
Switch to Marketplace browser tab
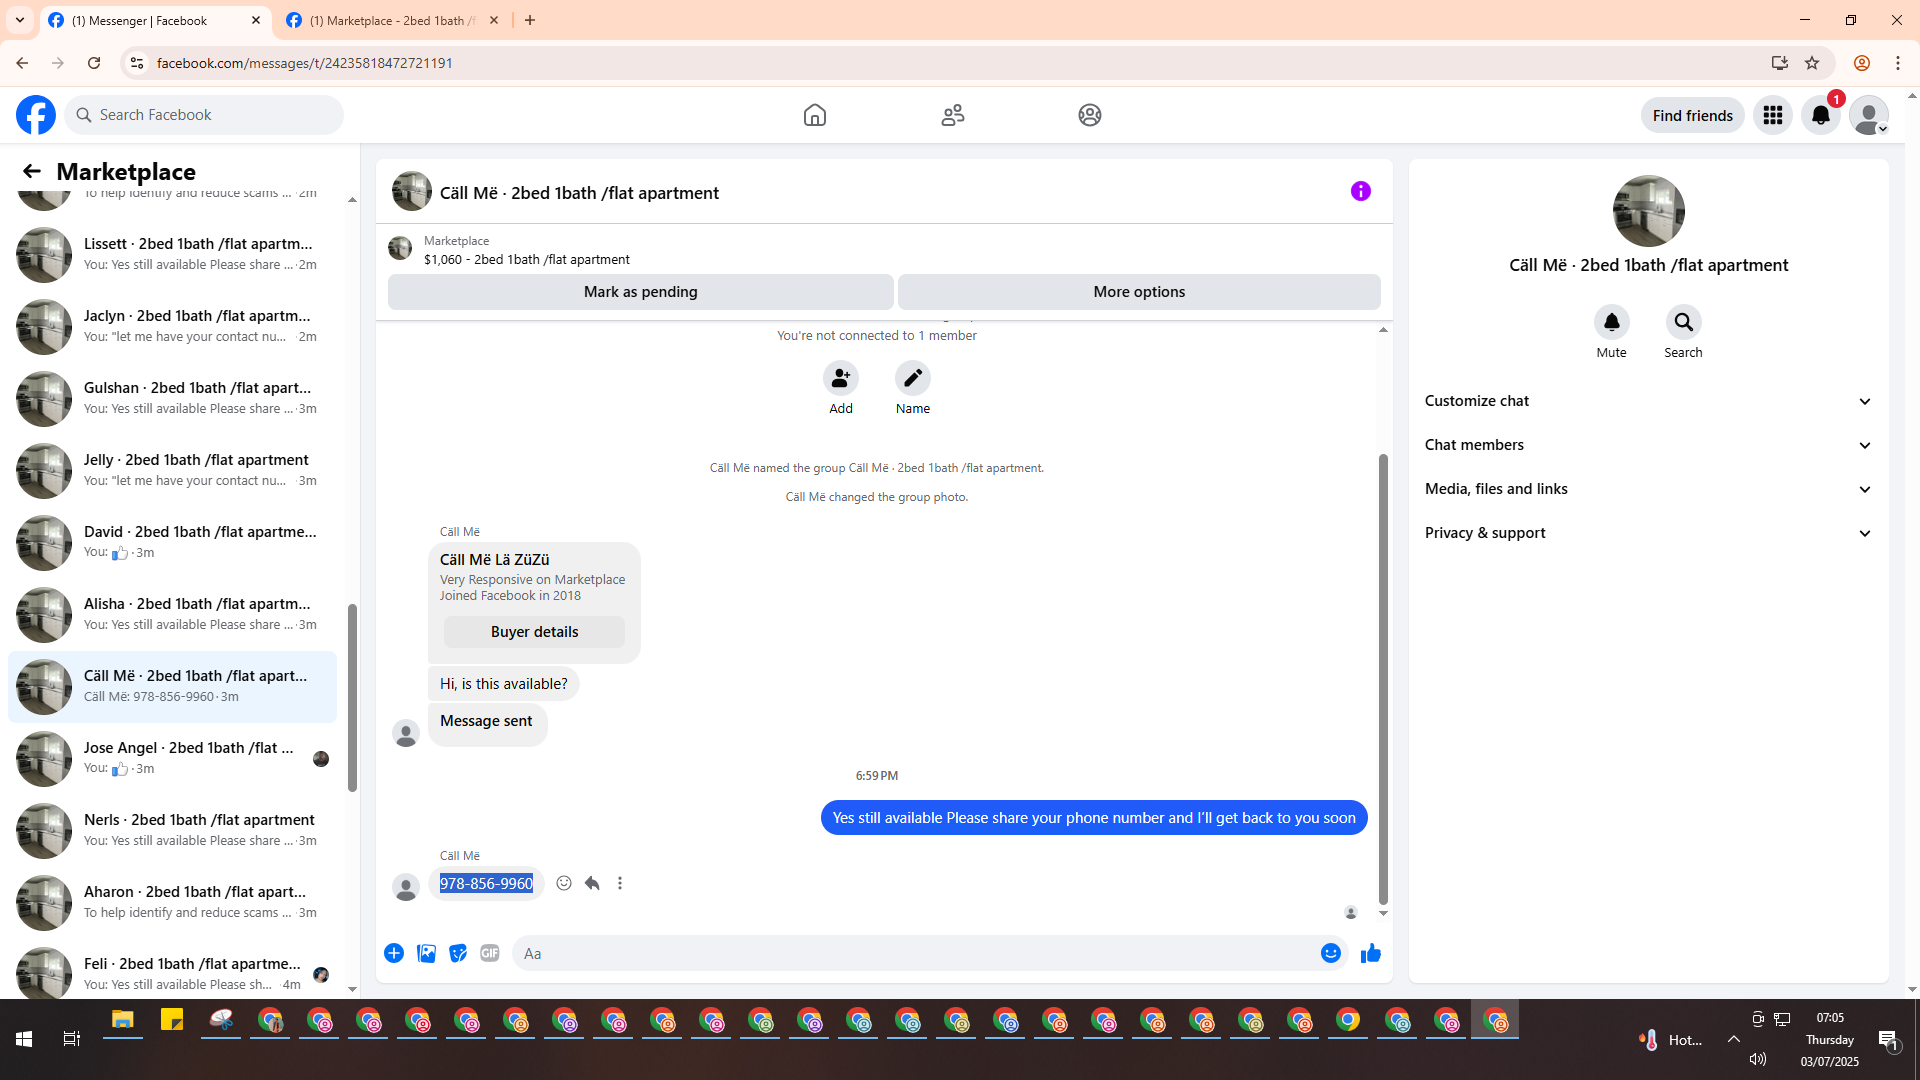point(392,20)
